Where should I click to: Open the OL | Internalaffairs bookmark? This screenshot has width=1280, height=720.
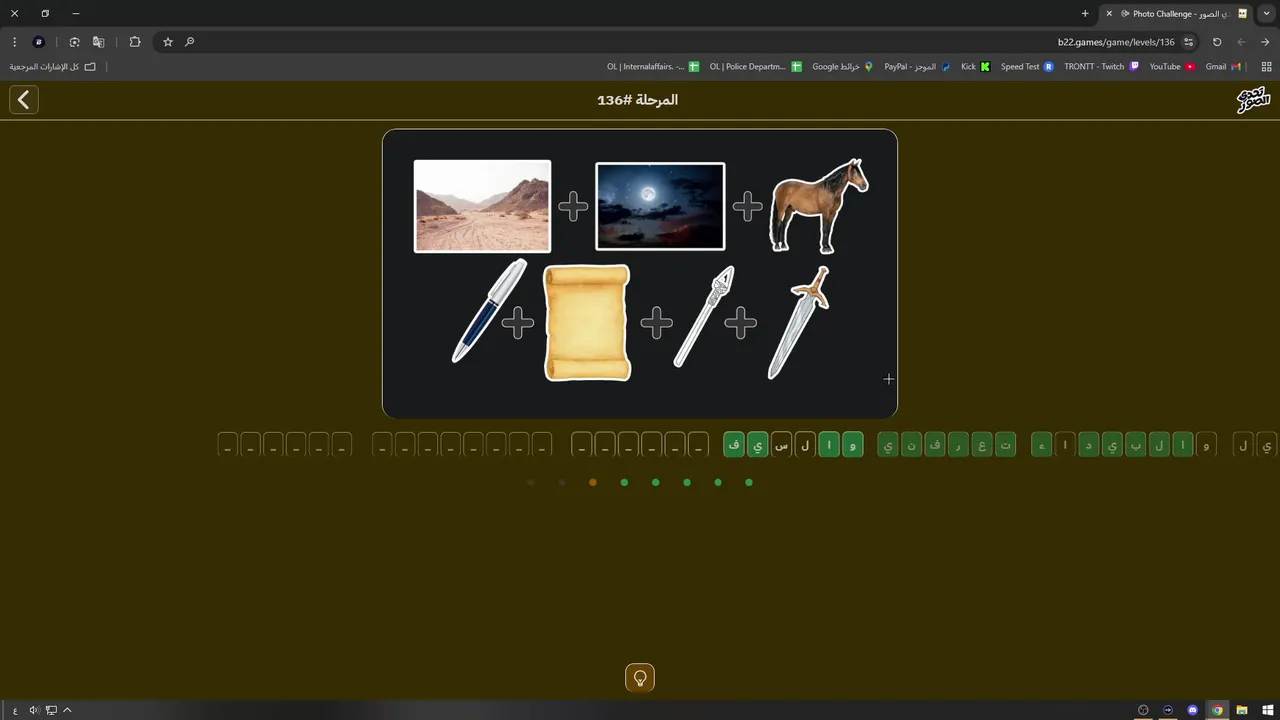coord(653,67)
